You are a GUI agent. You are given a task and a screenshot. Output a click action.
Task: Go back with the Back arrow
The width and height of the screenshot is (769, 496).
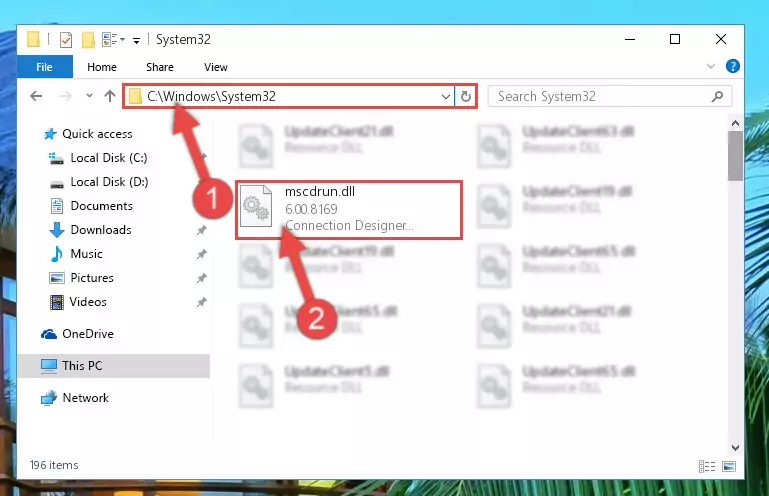point(36,96)
